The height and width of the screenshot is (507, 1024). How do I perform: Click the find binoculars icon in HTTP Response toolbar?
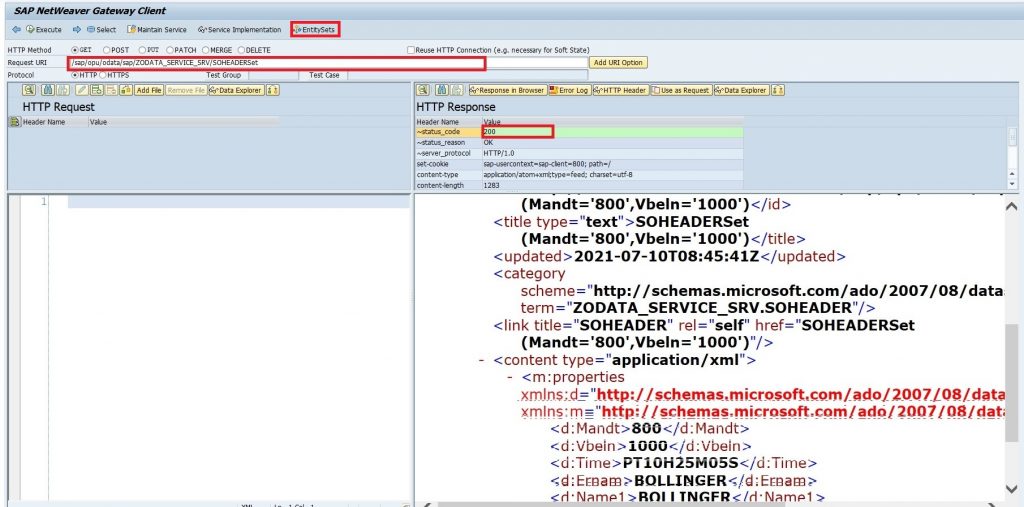tap(441, 90)
